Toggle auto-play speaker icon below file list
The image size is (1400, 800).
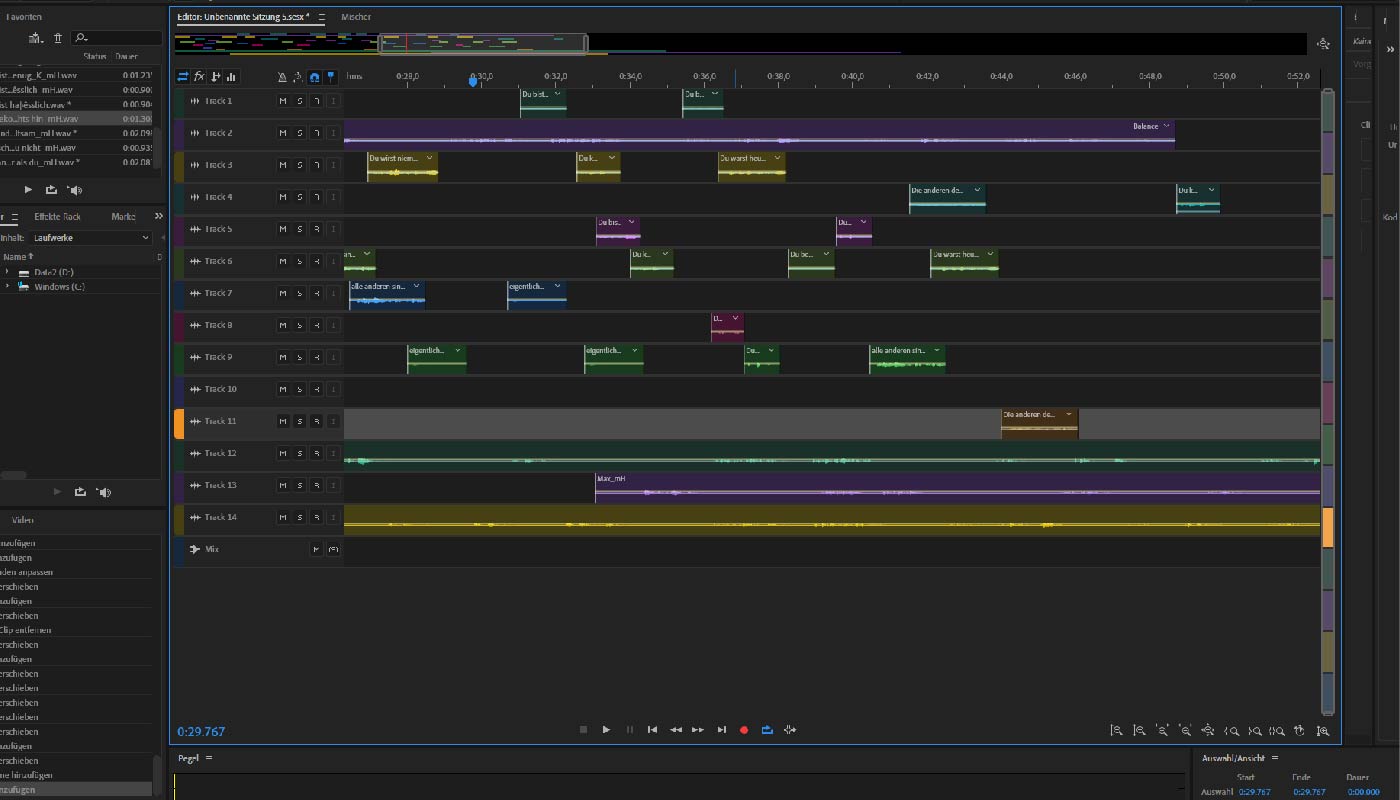point(75,190)
